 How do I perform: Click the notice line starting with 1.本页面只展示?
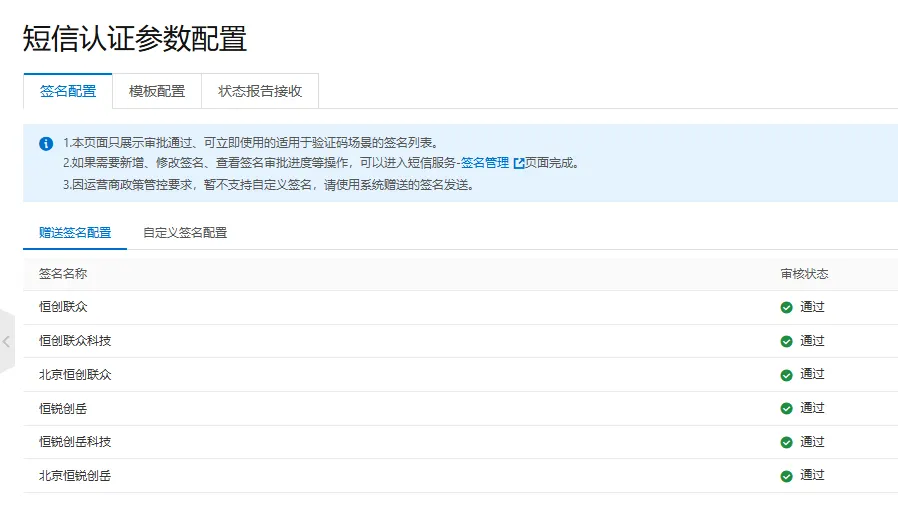coord(251,143)
